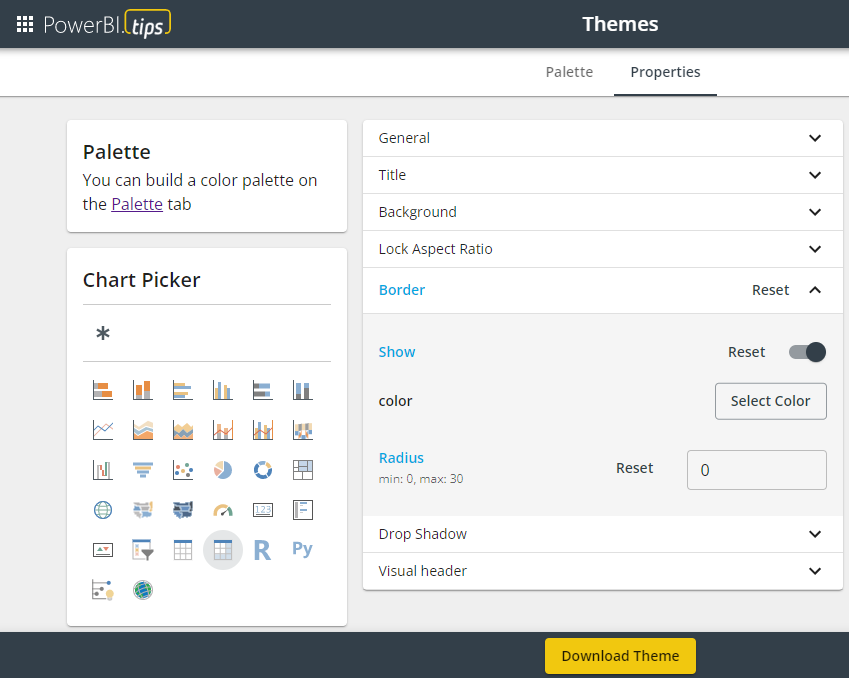Select the highlighted matrix visual icon
849x678 pixels.
click(x=223, y=550)
